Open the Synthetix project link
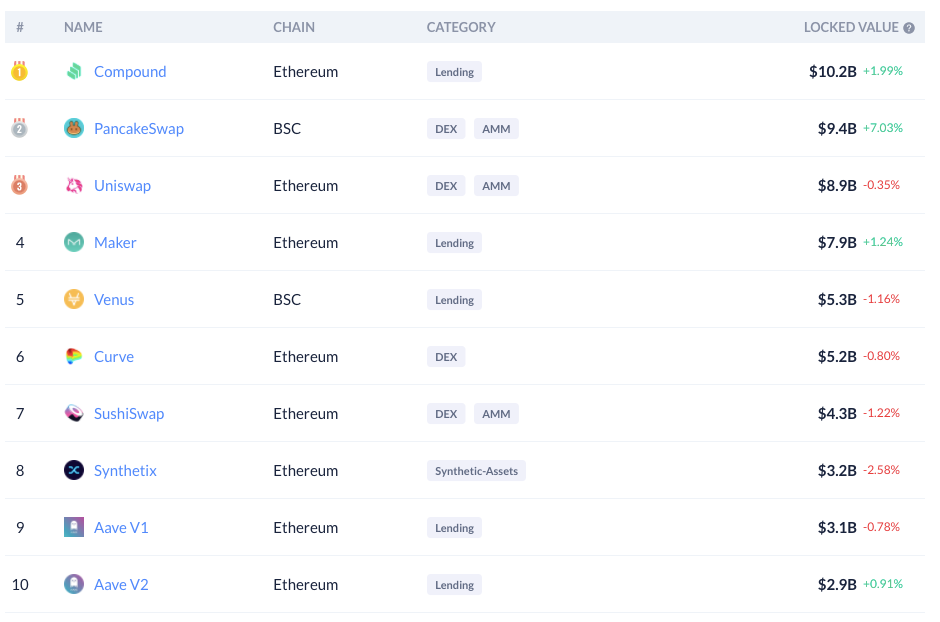940x622 pixels. tap(125, 470)
